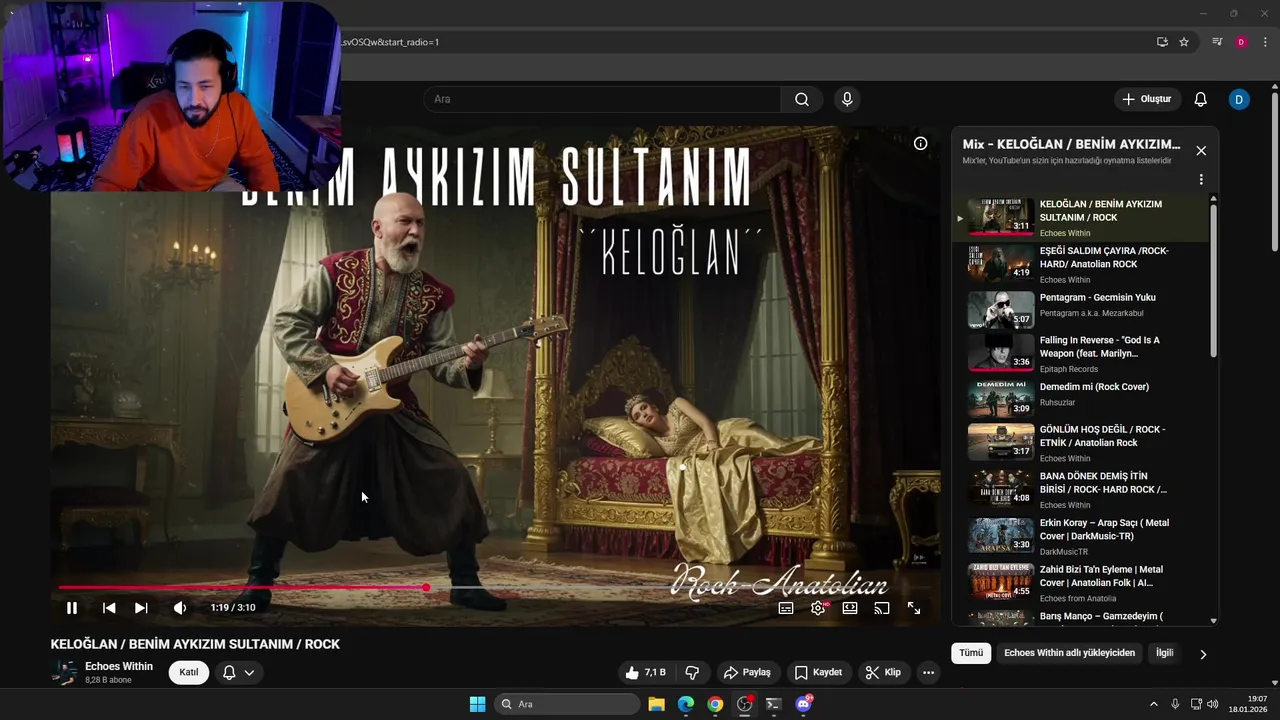Click the browser address bar URL

point(391,42)
